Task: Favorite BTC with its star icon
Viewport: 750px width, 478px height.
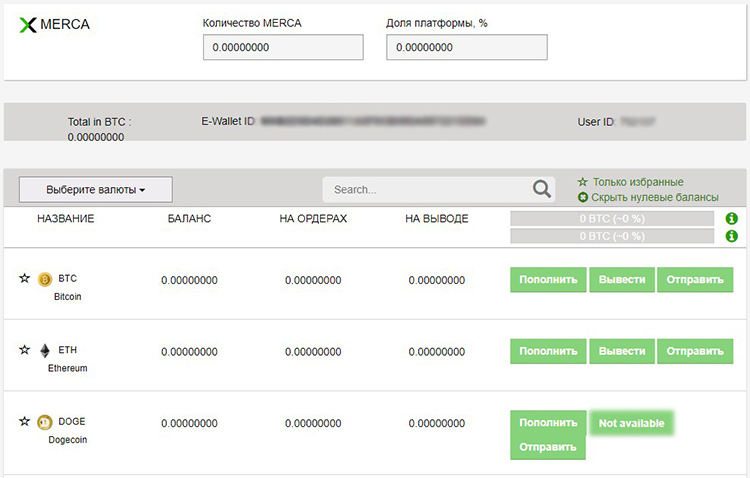Action: coord(24,278)
